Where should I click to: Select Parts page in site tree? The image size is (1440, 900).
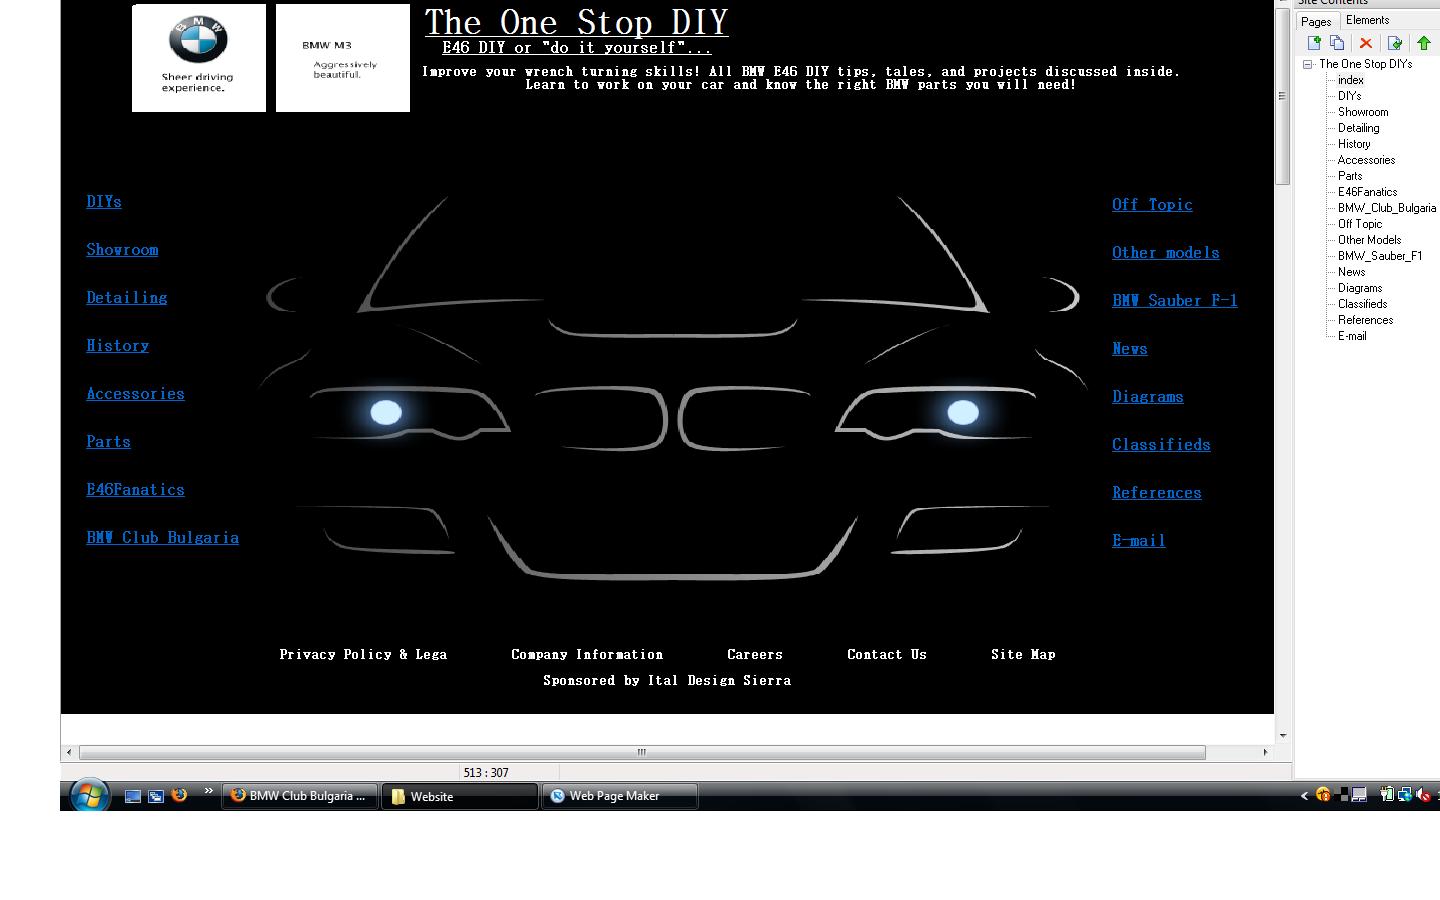pyautogui.click(x=1350, y=176)
